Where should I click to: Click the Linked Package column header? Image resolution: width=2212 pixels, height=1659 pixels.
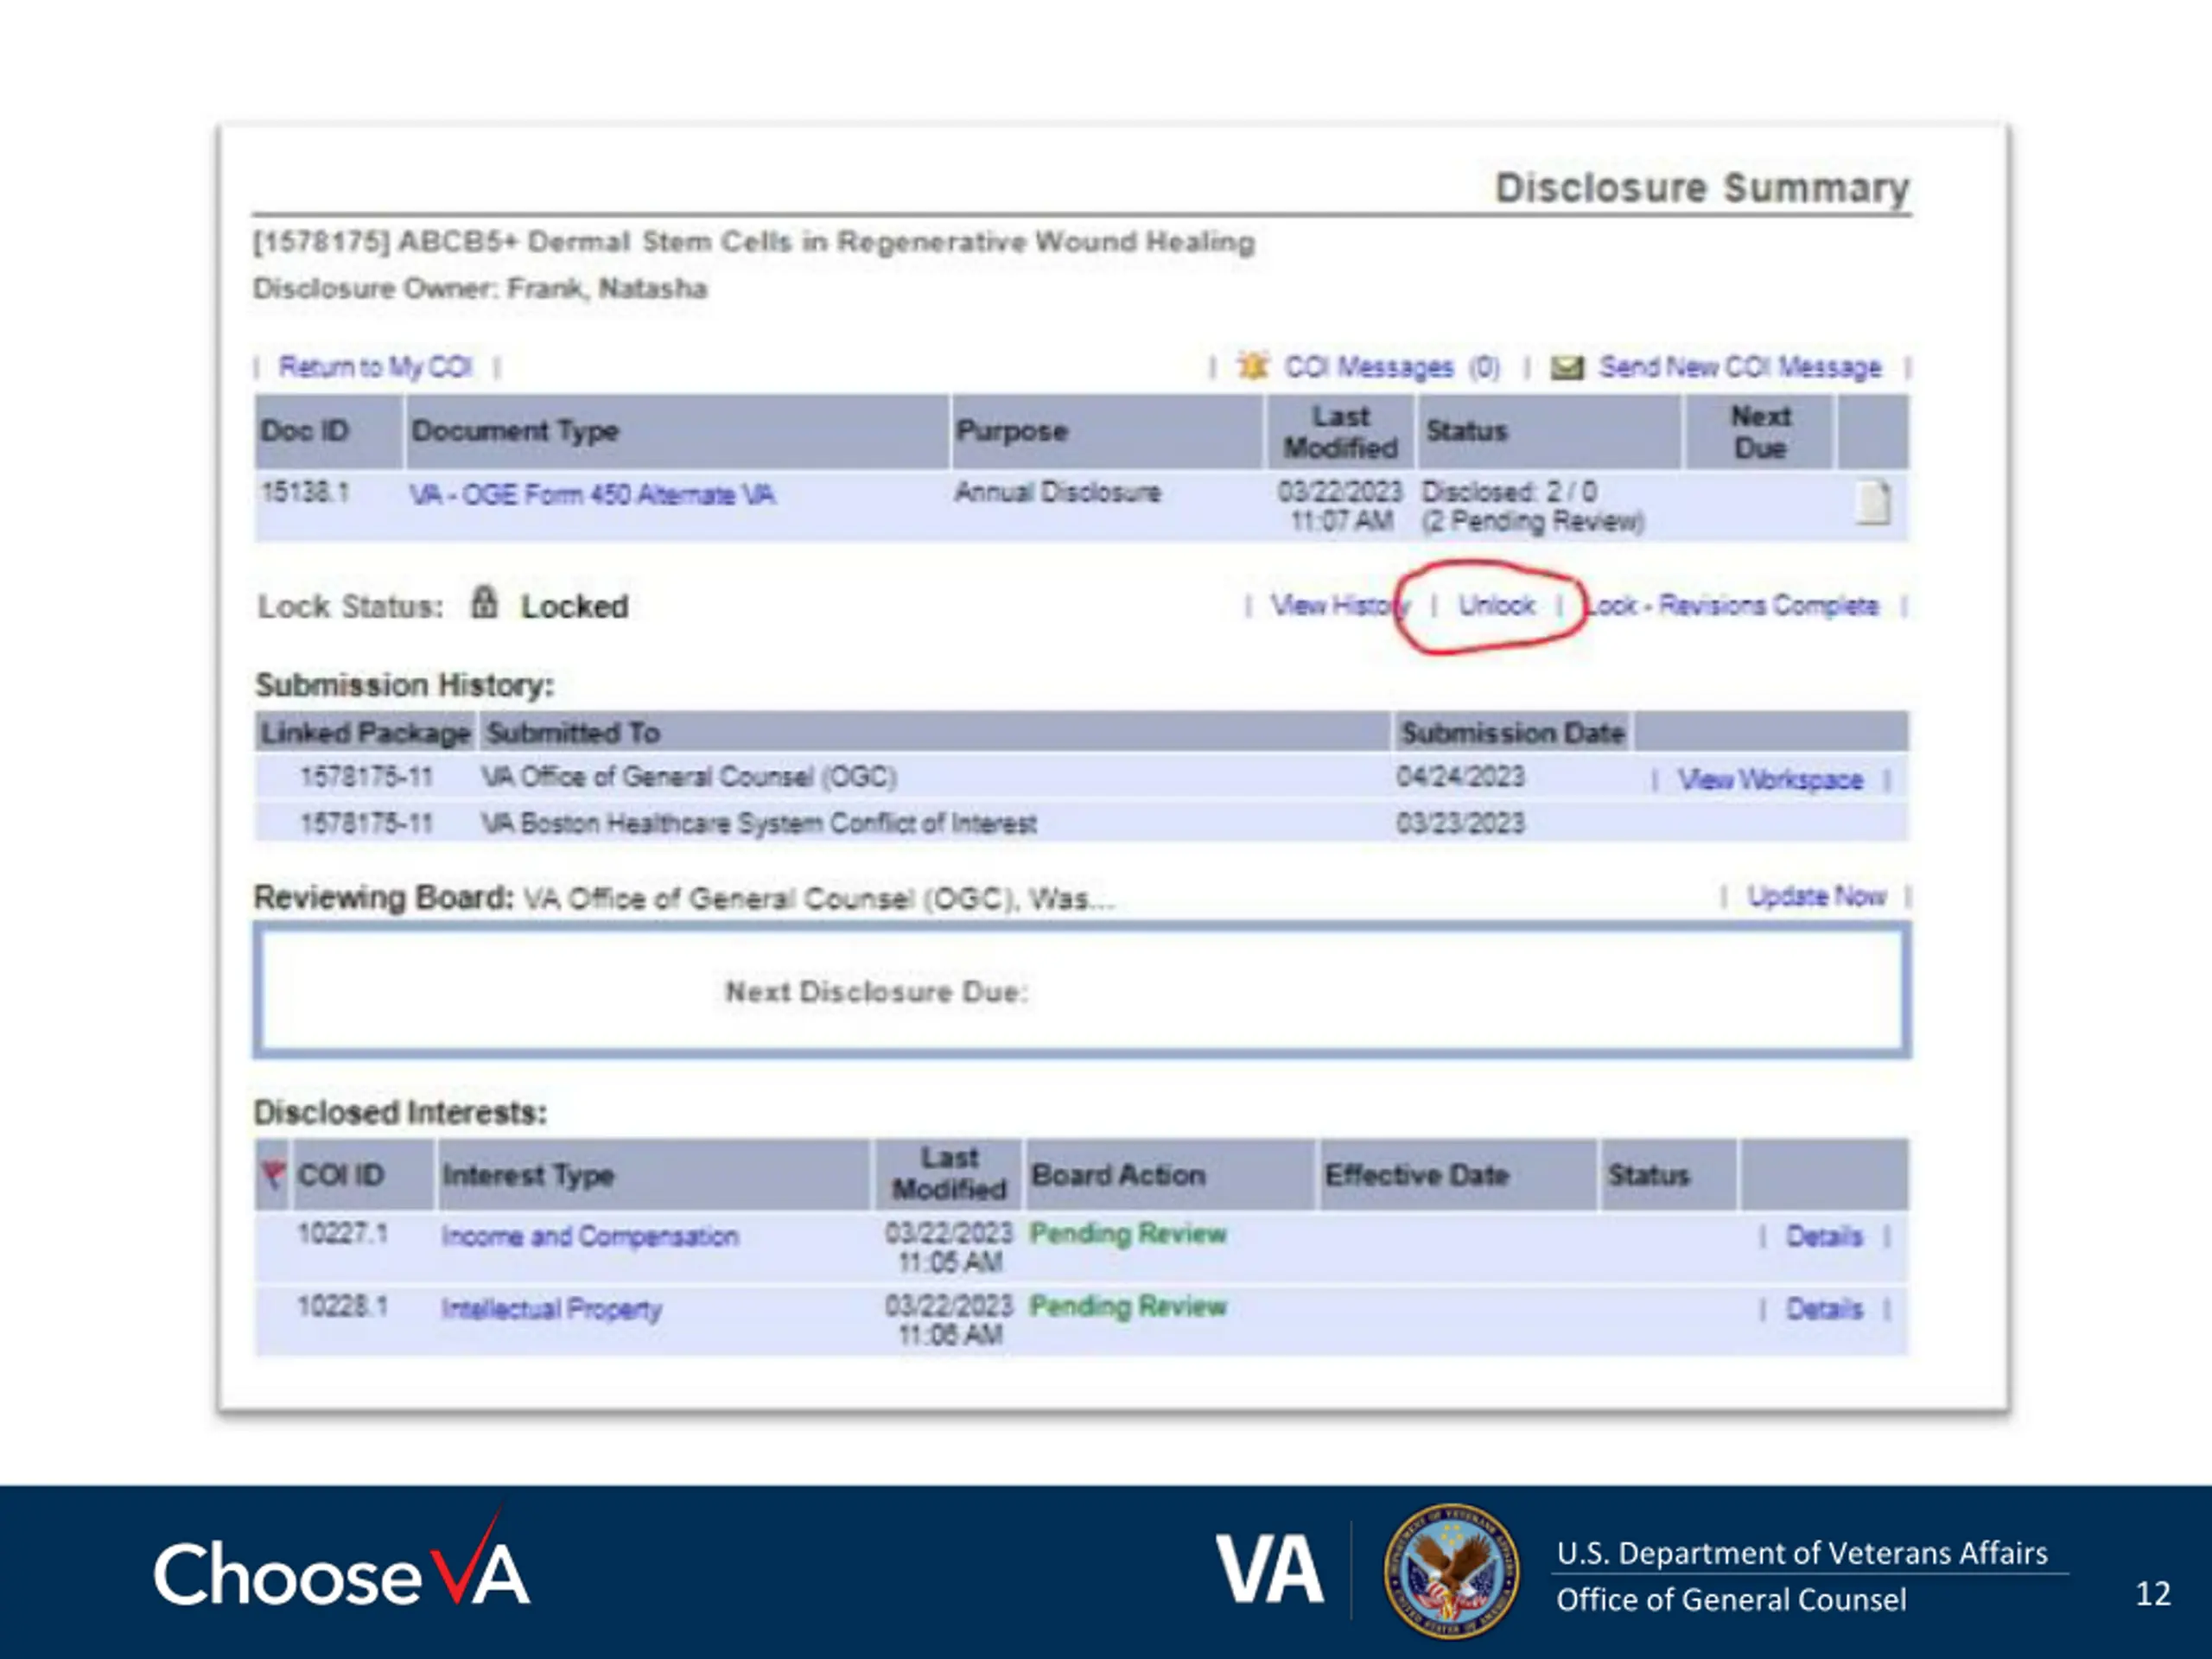366,733
